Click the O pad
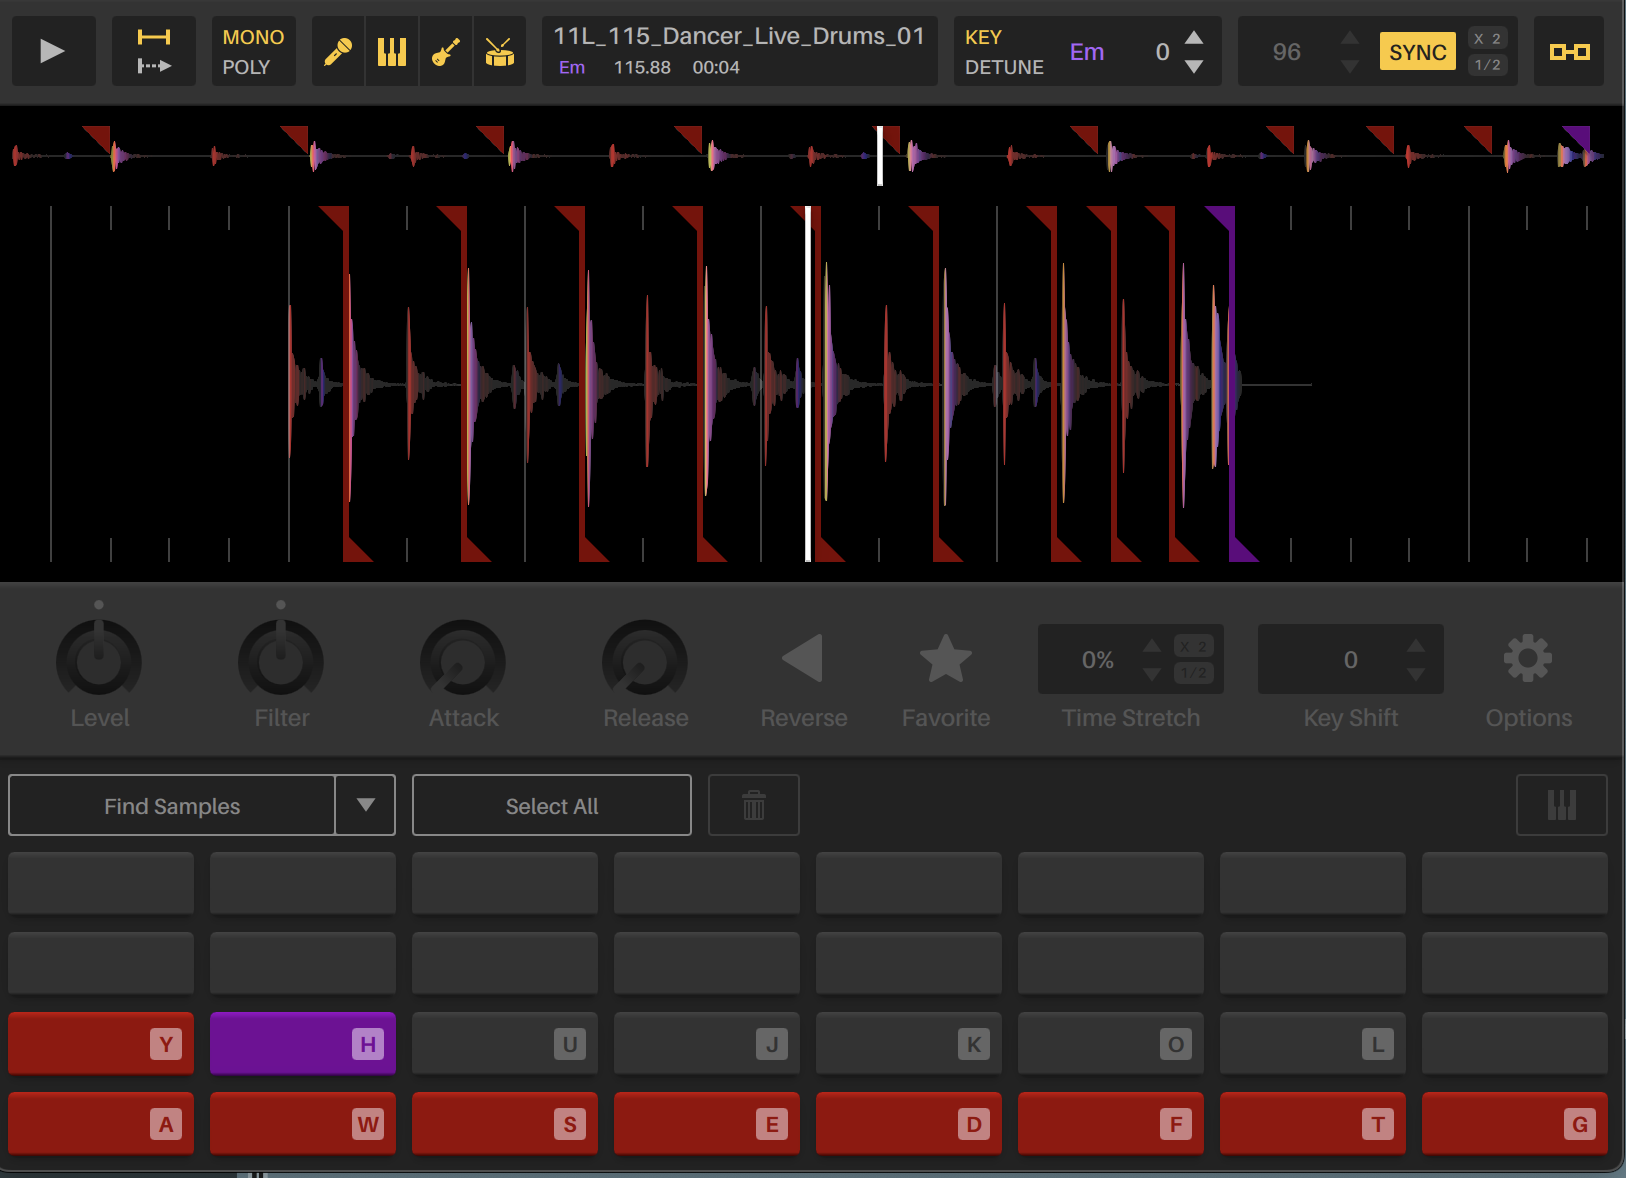The height and width of the screenshot is (1178, 1626). (1111, 1044)
